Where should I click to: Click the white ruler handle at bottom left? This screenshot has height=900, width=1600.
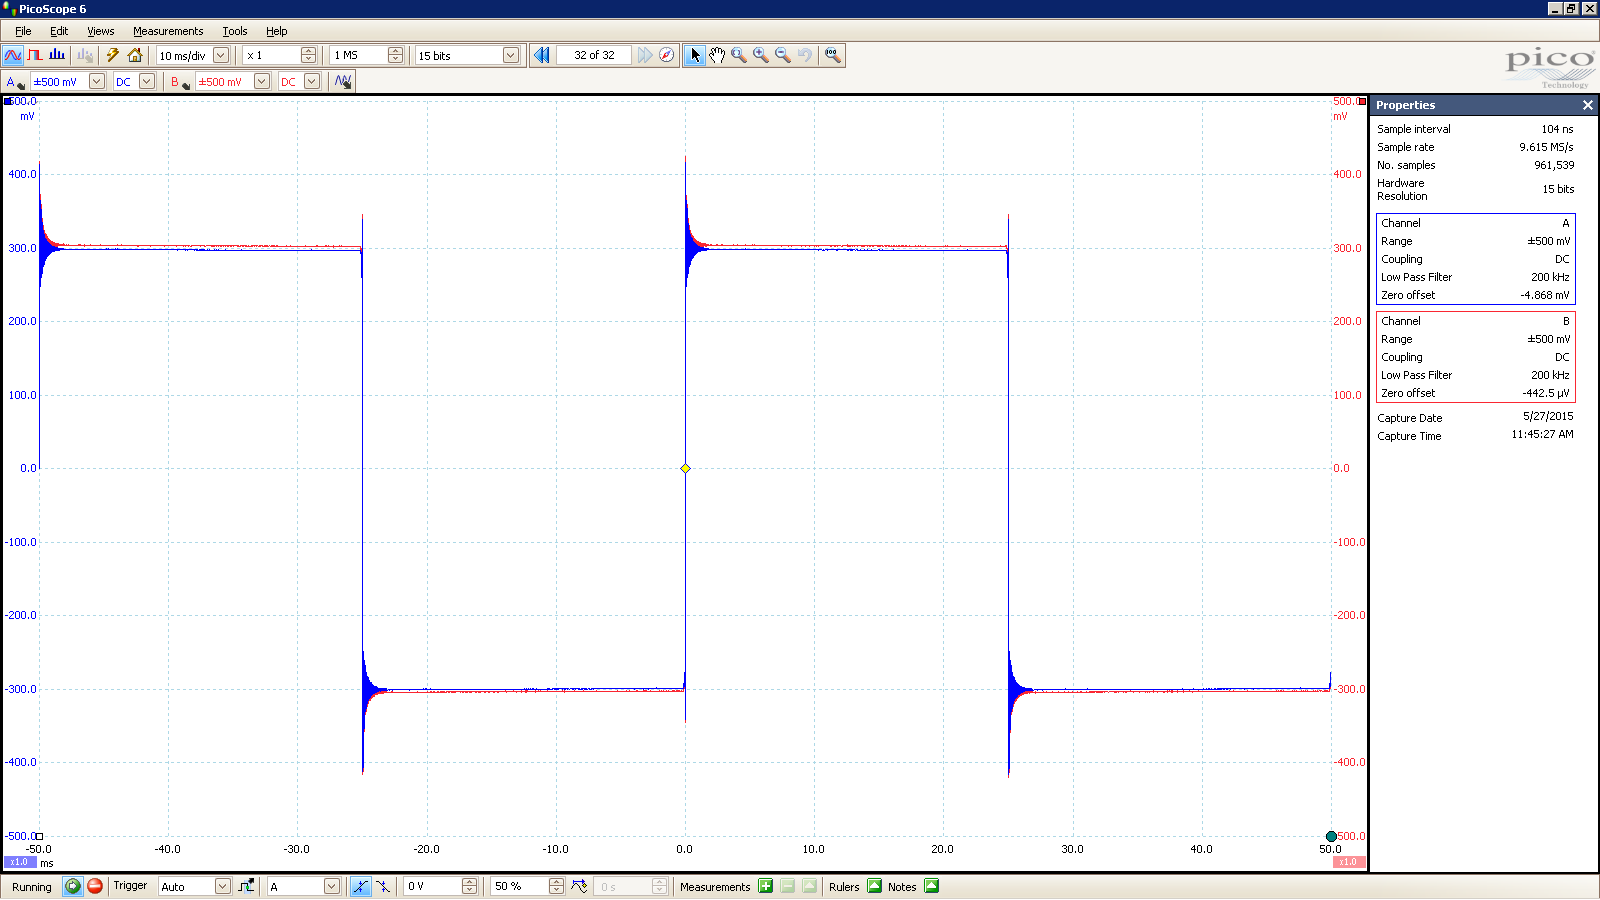pos(39,836)
